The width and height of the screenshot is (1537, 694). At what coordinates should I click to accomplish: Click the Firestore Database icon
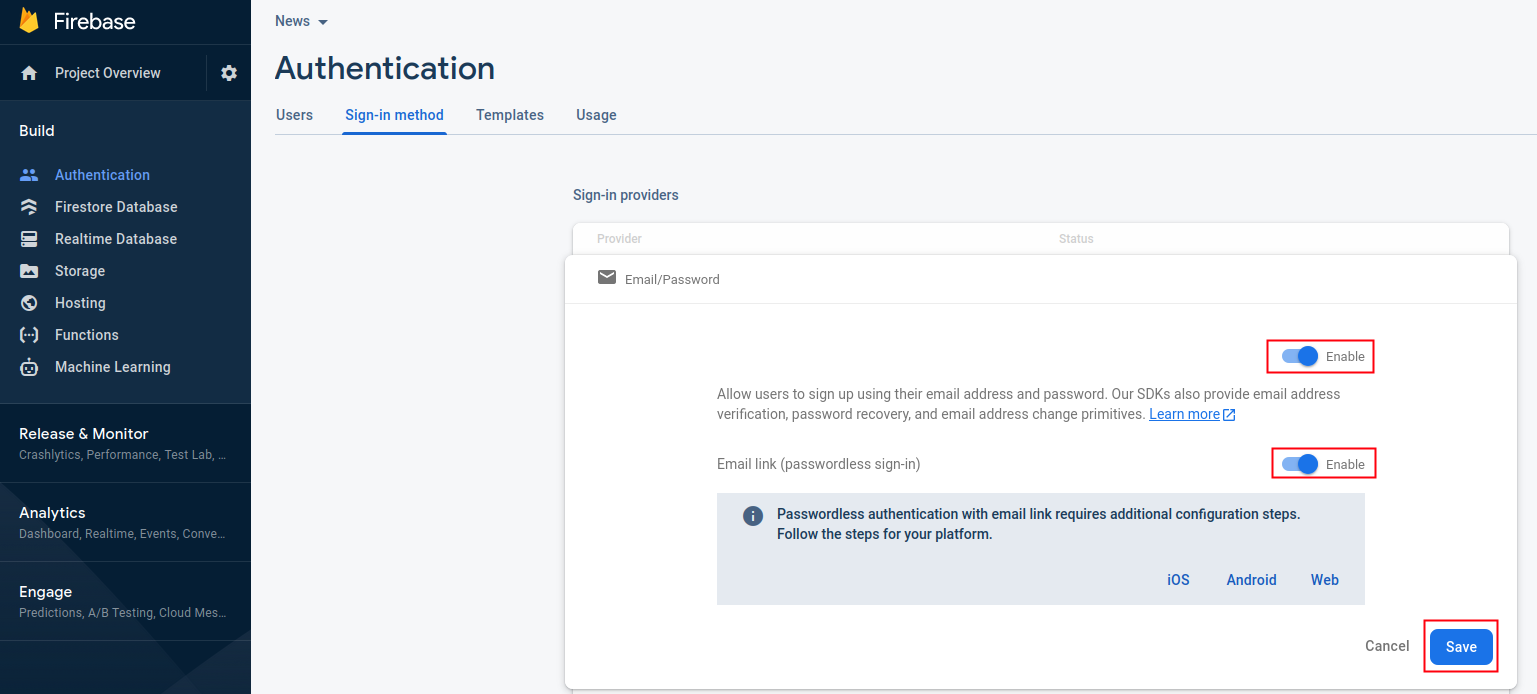tap(29, 207)
